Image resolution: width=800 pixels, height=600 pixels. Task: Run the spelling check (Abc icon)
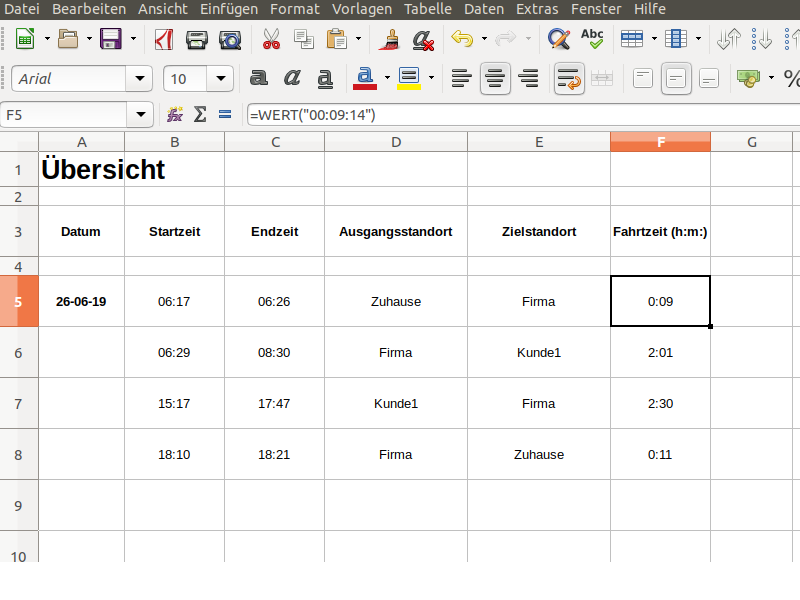[592, 40]
